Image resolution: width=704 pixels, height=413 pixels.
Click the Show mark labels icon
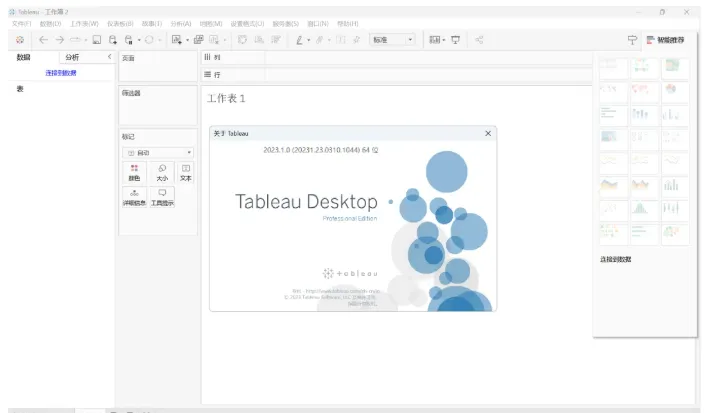(x=341, y=40)
